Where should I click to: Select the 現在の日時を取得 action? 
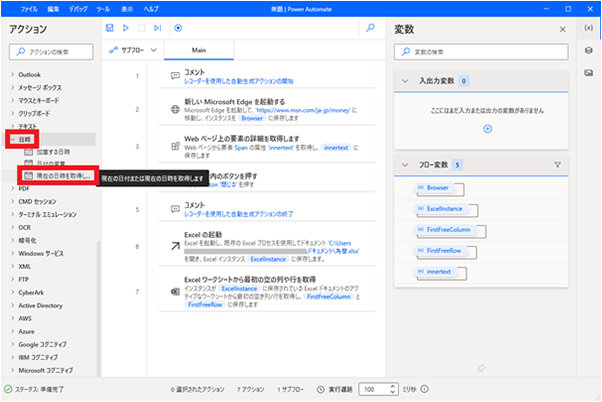tap(58, 176)
